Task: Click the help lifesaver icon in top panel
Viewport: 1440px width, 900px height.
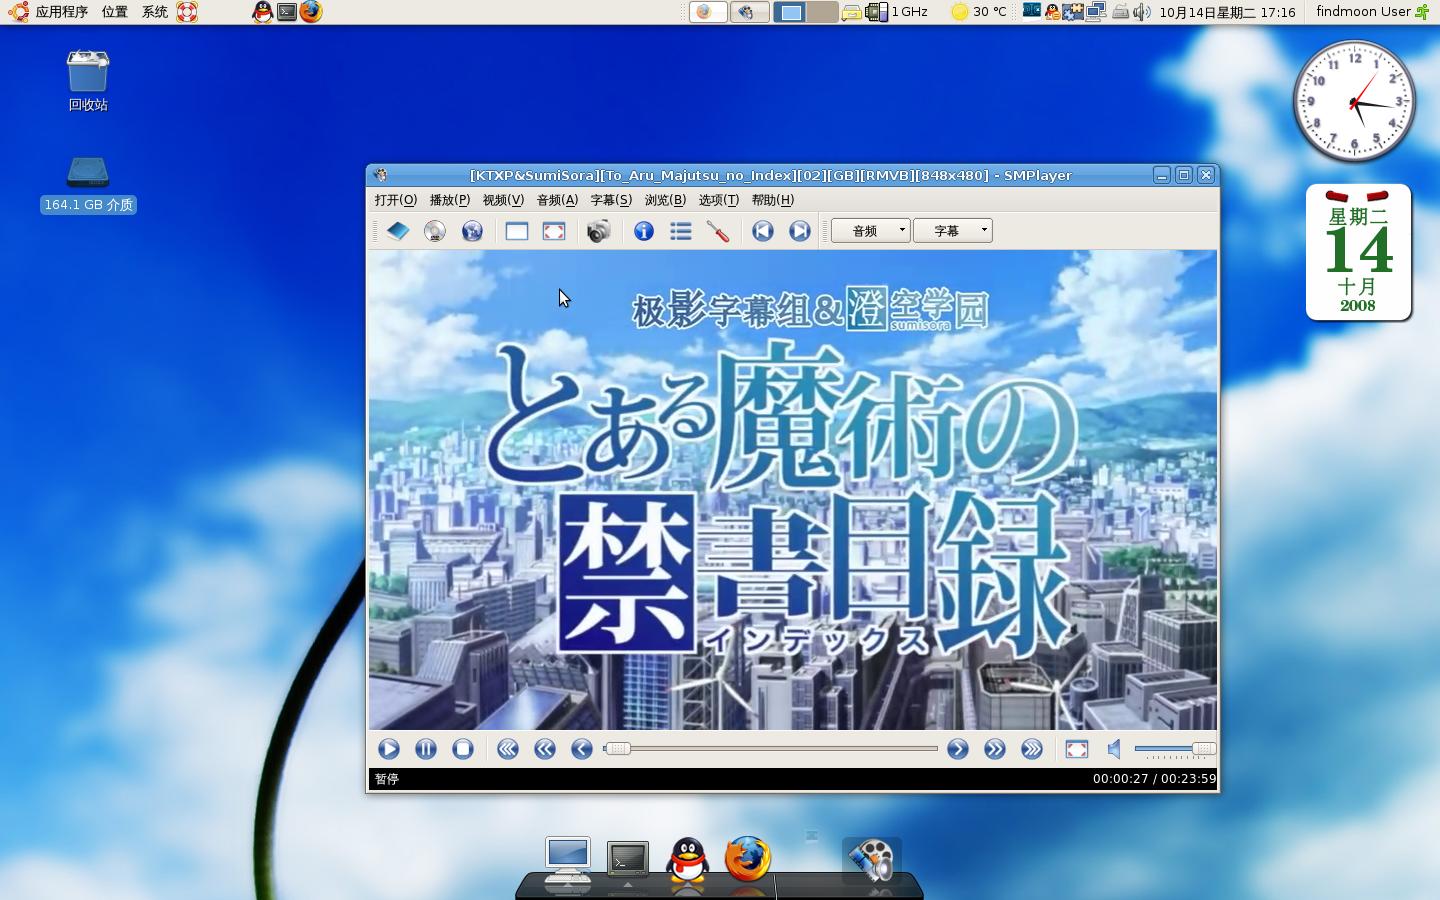Action: [x=187, y=12]
